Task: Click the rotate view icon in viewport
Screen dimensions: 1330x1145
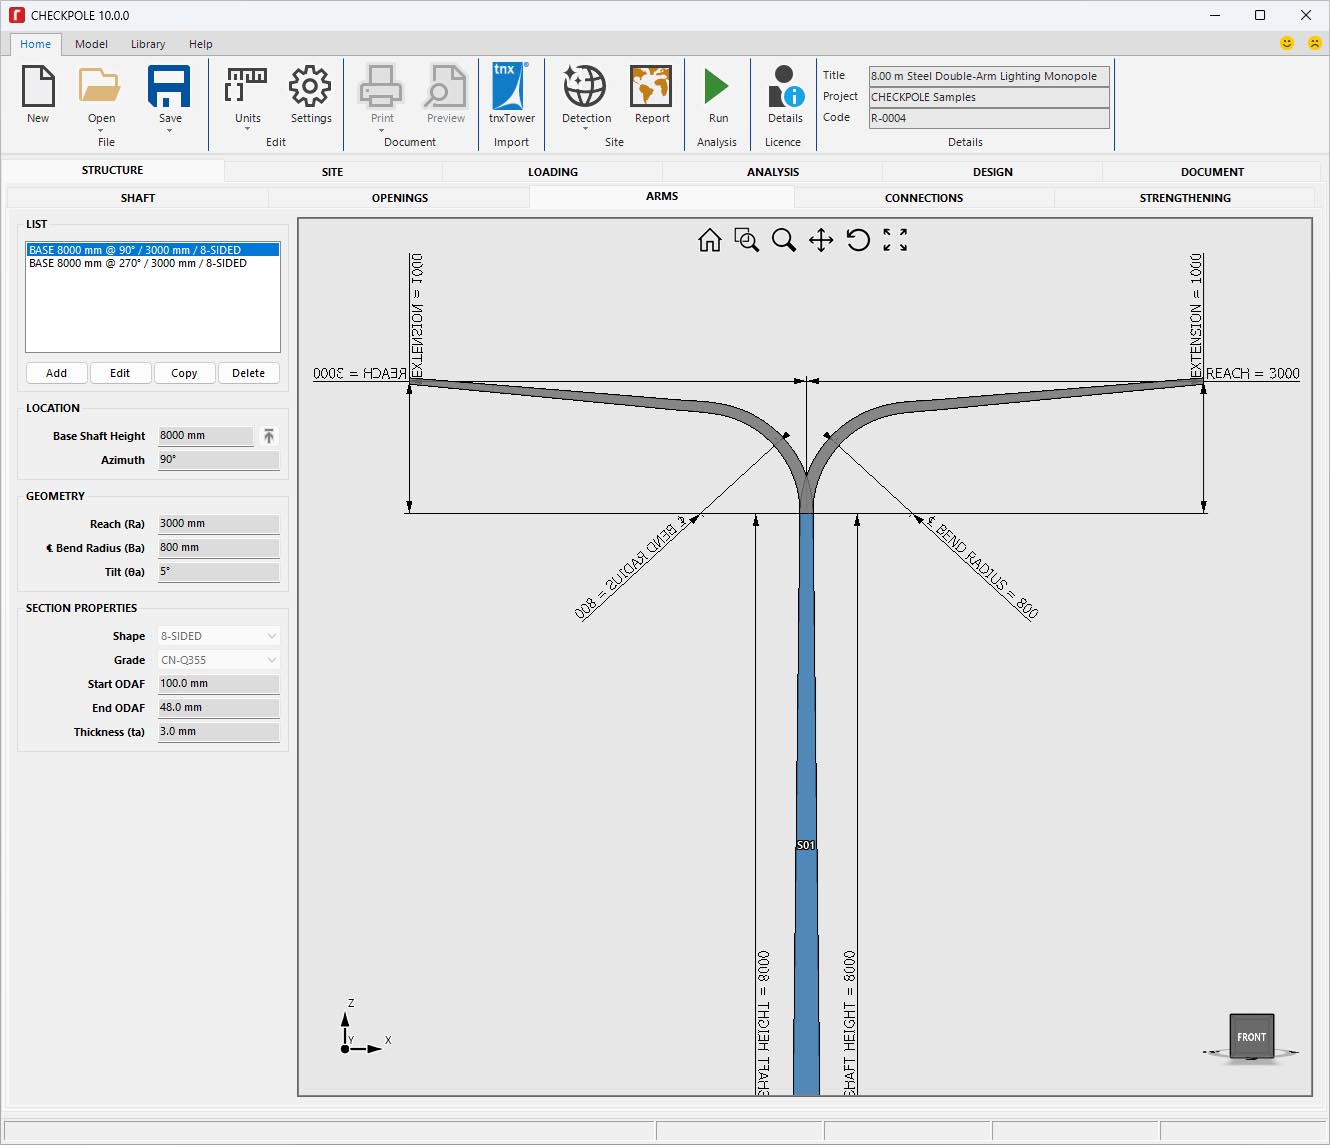Action: point(858,240)
